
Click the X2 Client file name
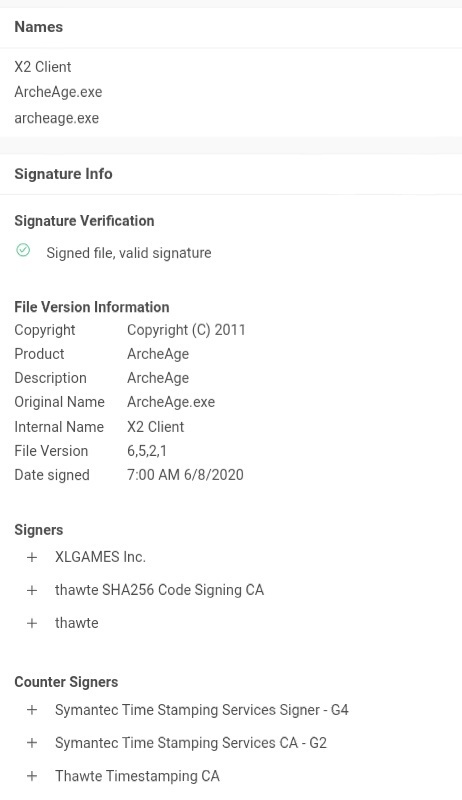click(43, 67)
